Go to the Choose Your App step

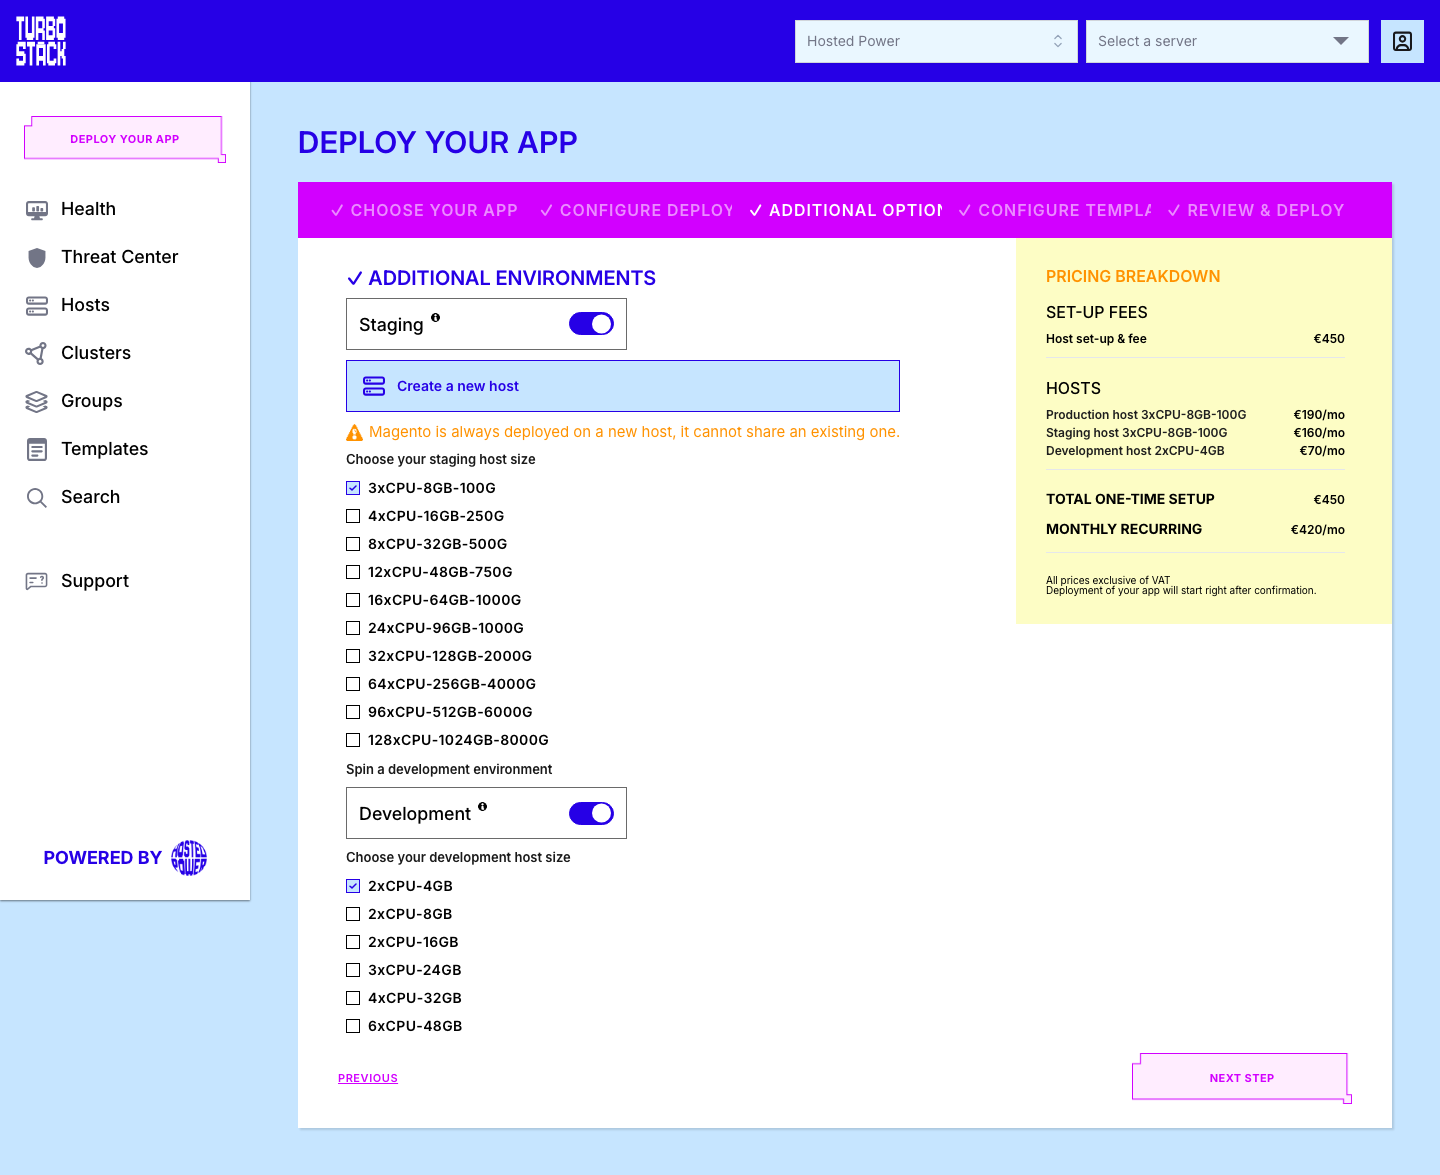pyautogui.click(x=424, y=210)
